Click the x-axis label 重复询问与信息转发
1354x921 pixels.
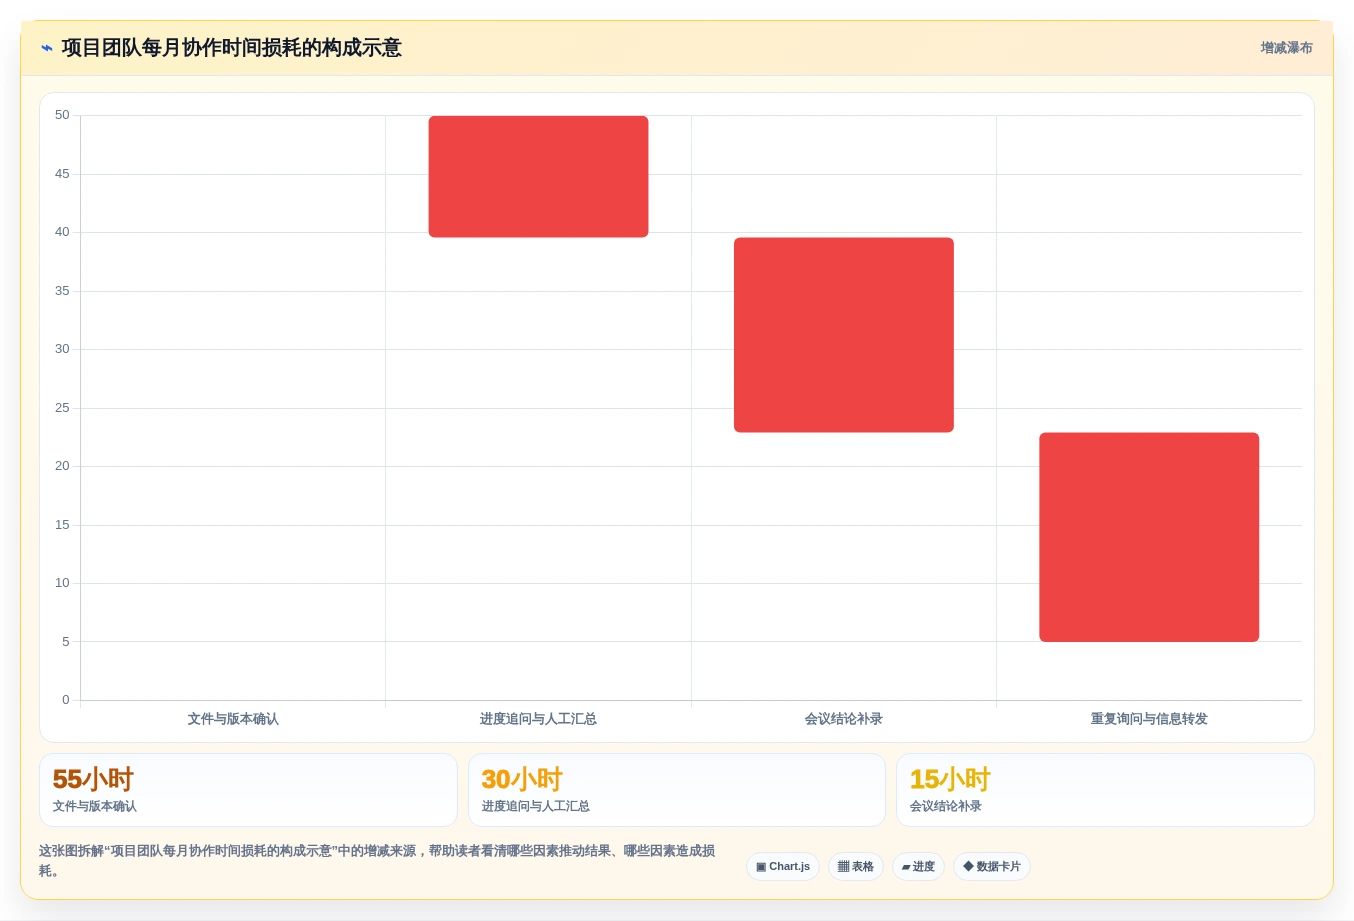1149,719
